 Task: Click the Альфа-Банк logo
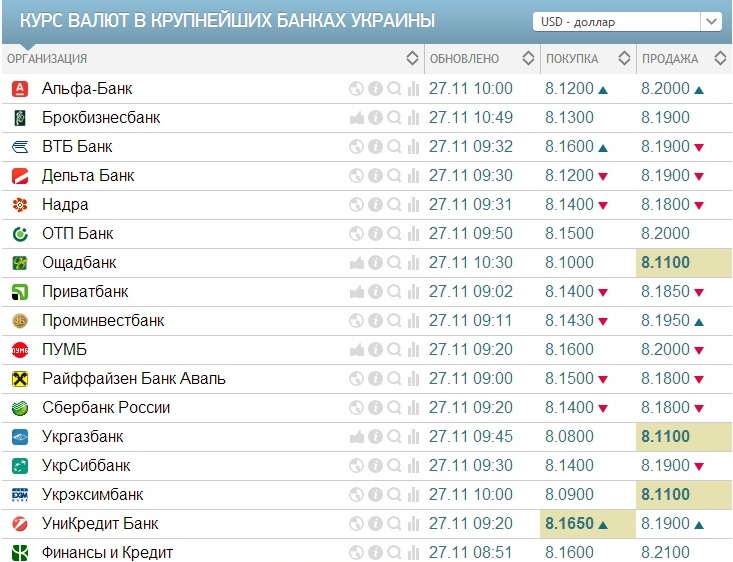pos(20,88)
